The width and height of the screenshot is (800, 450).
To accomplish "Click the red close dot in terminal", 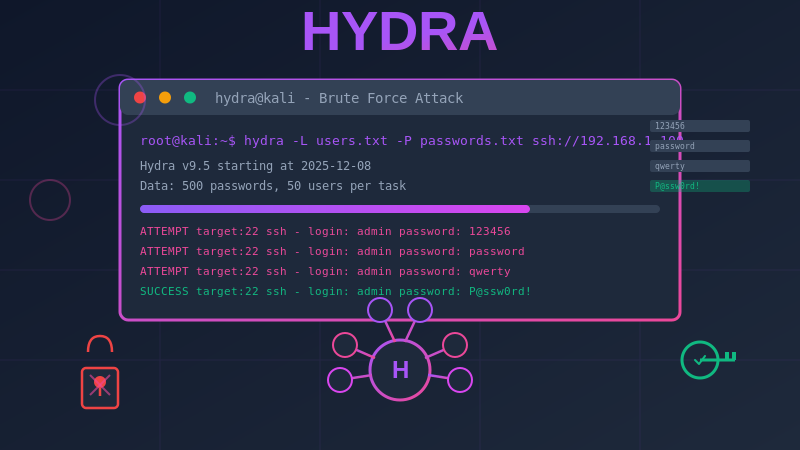I will pos(140,97).
